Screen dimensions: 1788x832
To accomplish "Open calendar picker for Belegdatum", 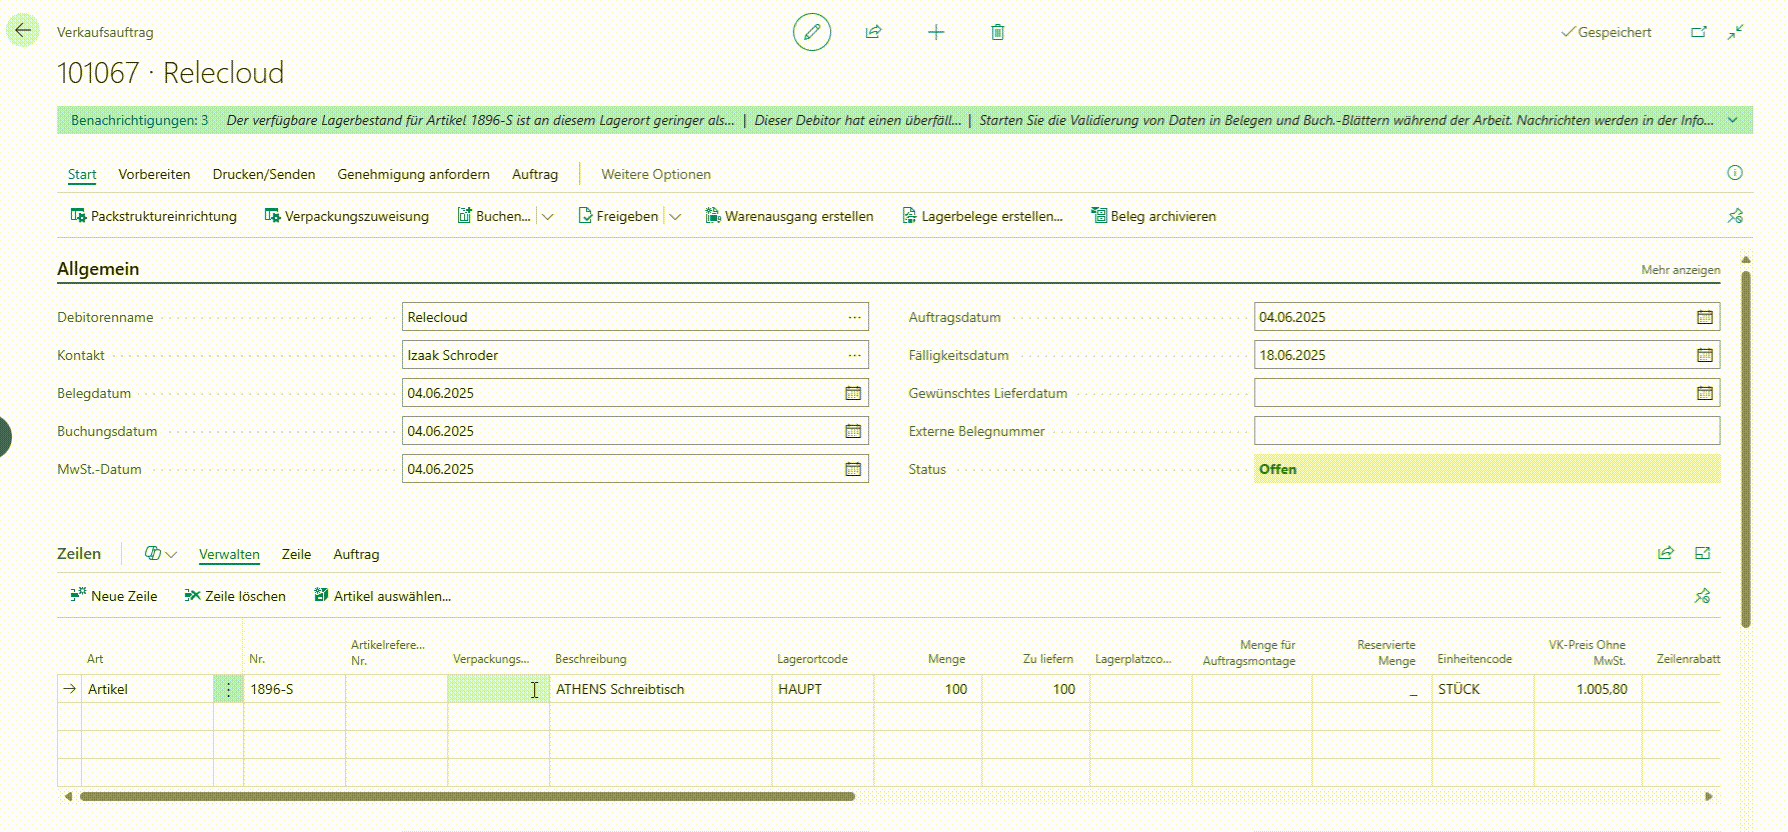I will (x=853, y=393).
